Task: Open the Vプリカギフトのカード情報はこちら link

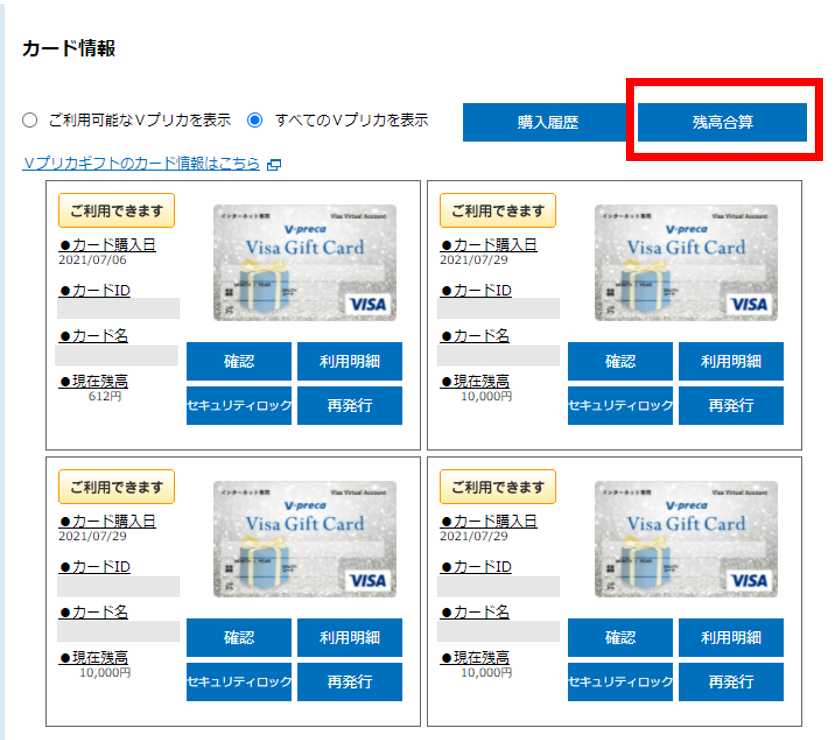Action: [x=141, y=163]
